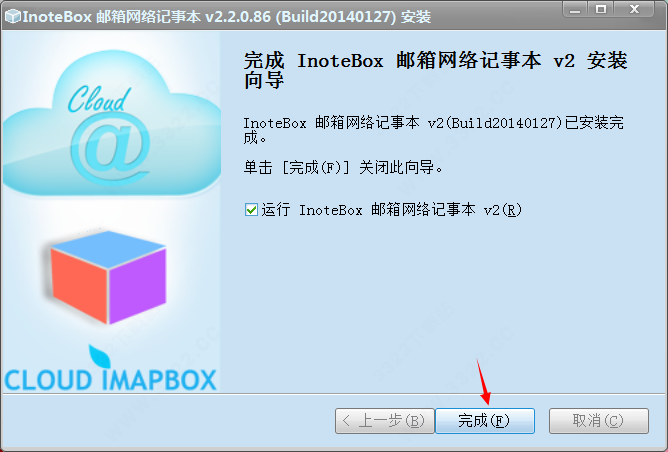This screenshot has height=452, width=668.
Task: Click the blue leaf above CLOUD IMAPBOX
Action: (99, 356)
